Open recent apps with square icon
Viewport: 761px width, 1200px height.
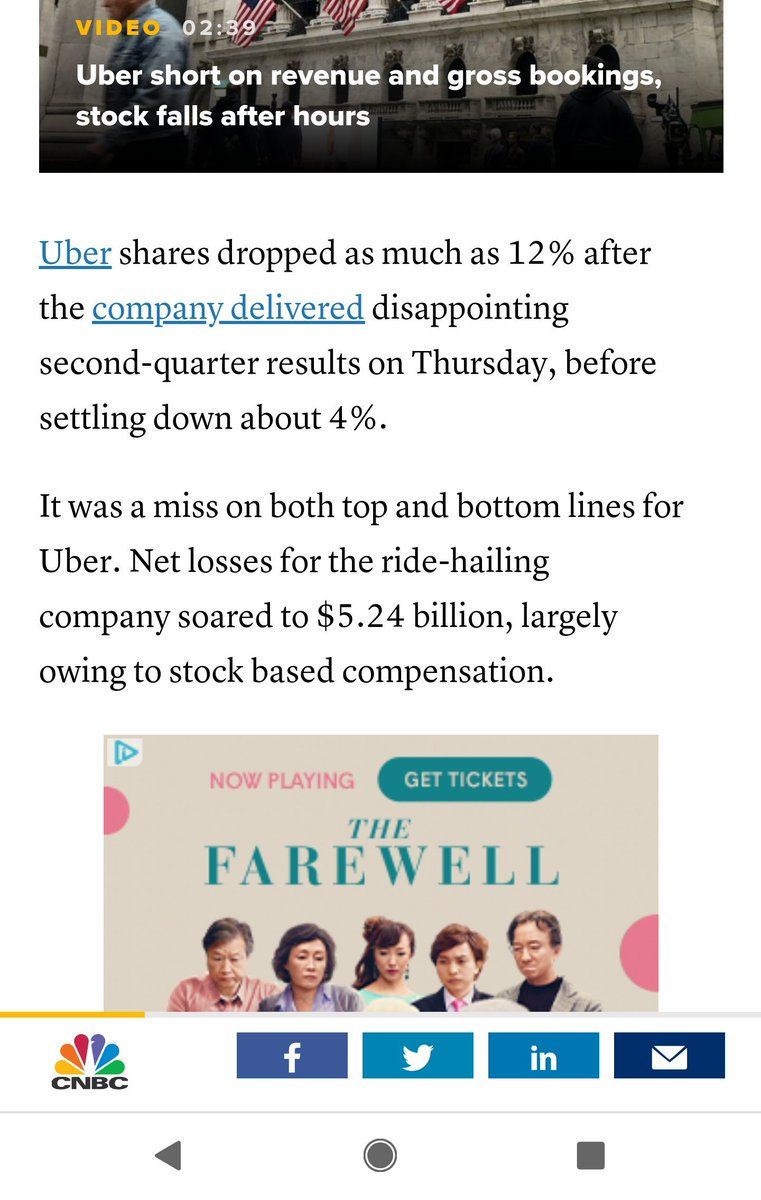(591, 1156)
